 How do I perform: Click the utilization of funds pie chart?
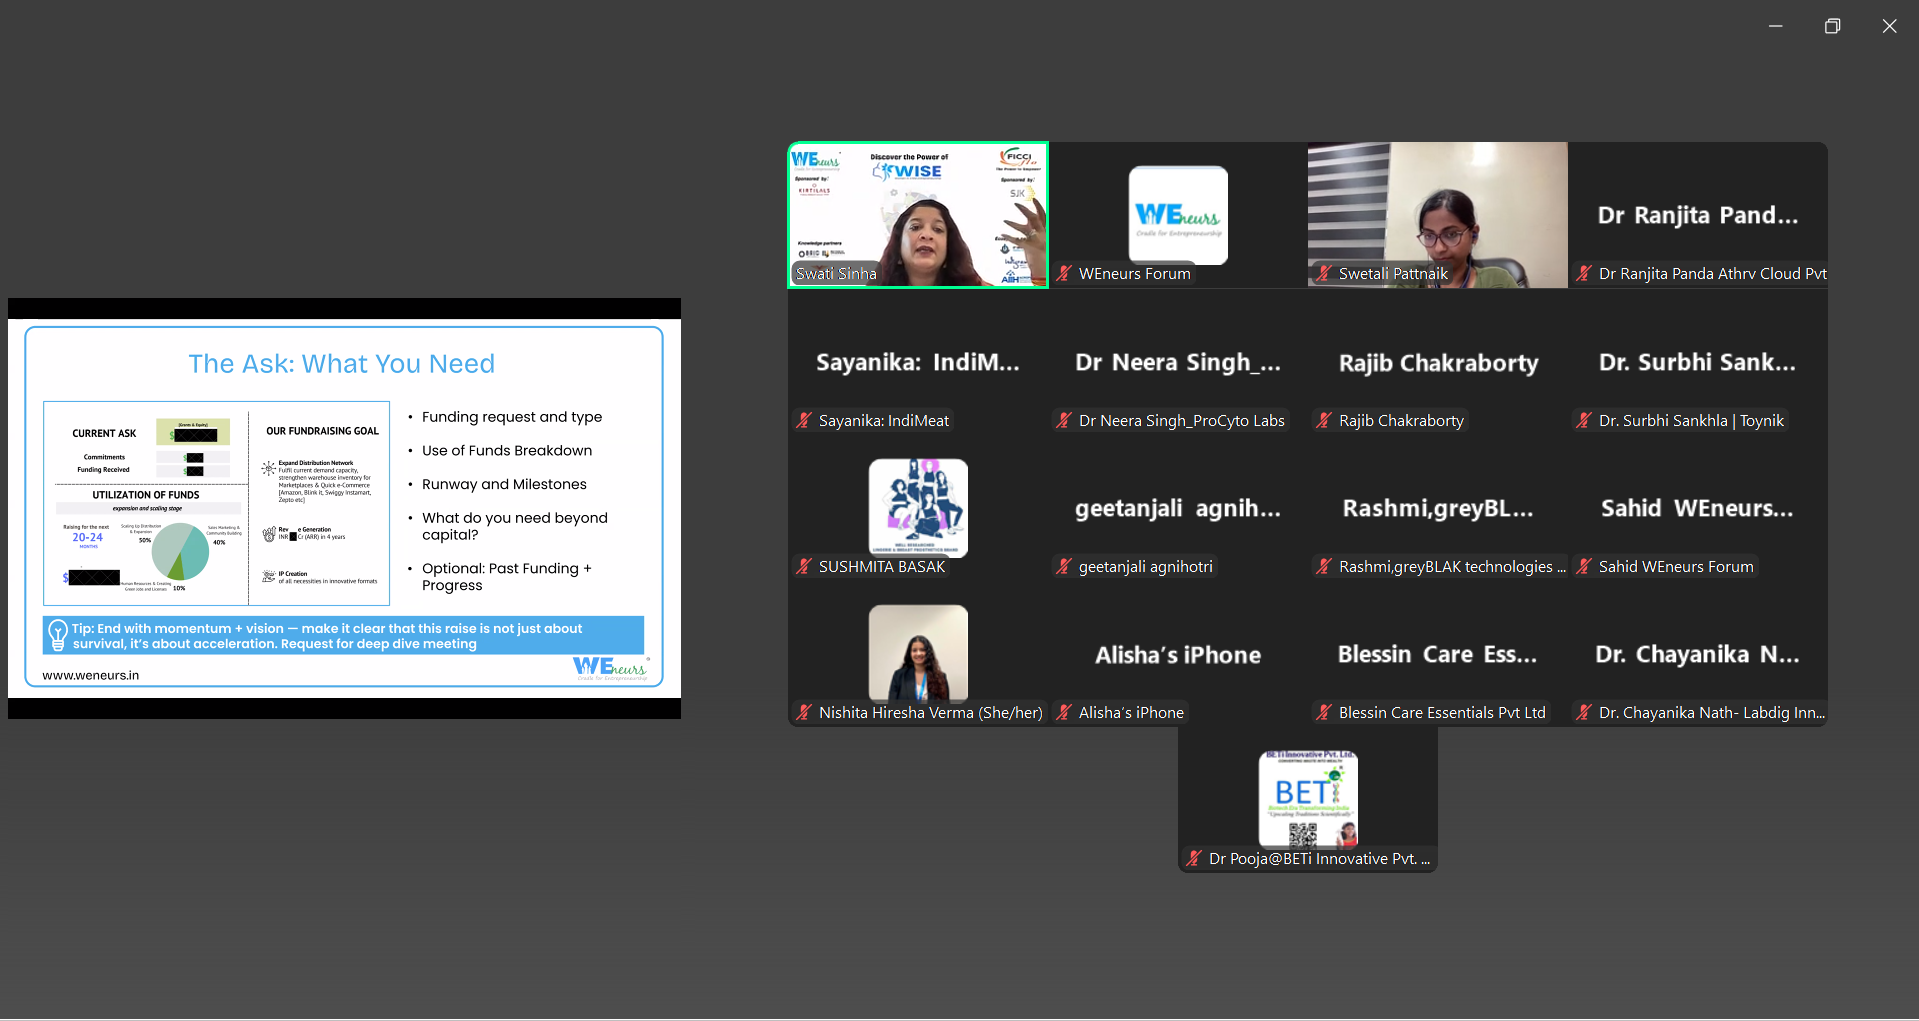tap(181, 551)
